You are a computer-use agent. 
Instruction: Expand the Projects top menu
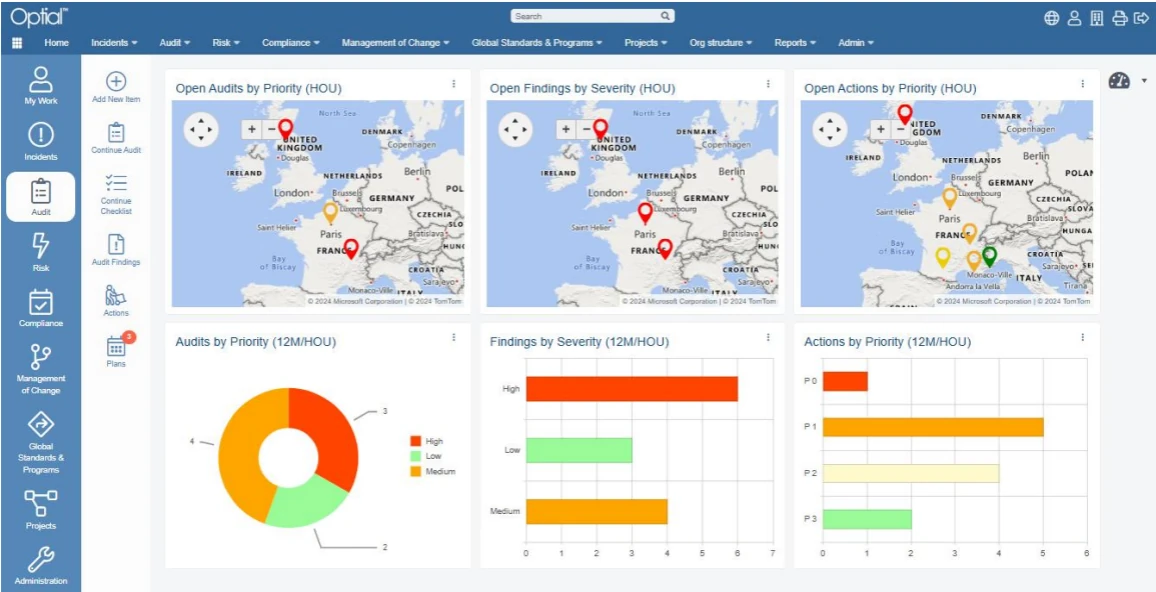[x=646, y=43]
